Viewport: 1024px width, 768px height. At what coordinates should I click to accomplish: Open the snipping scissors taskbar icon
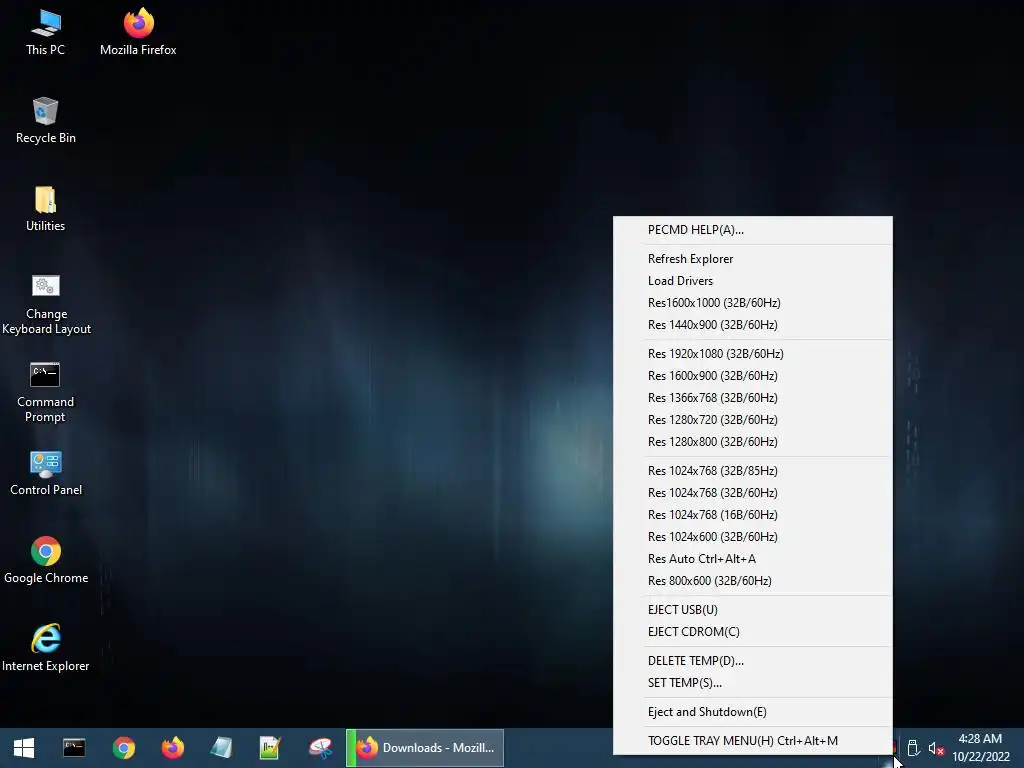[320, 748]
